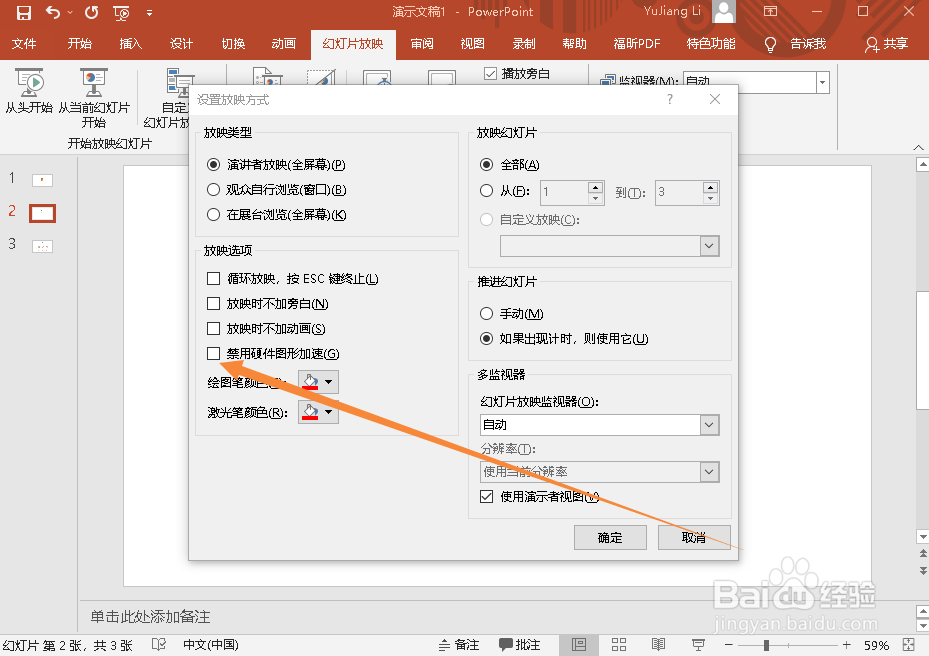
Task: Select 手动 advance radio button
Action: pyautogui.click(x=486, y=313)
